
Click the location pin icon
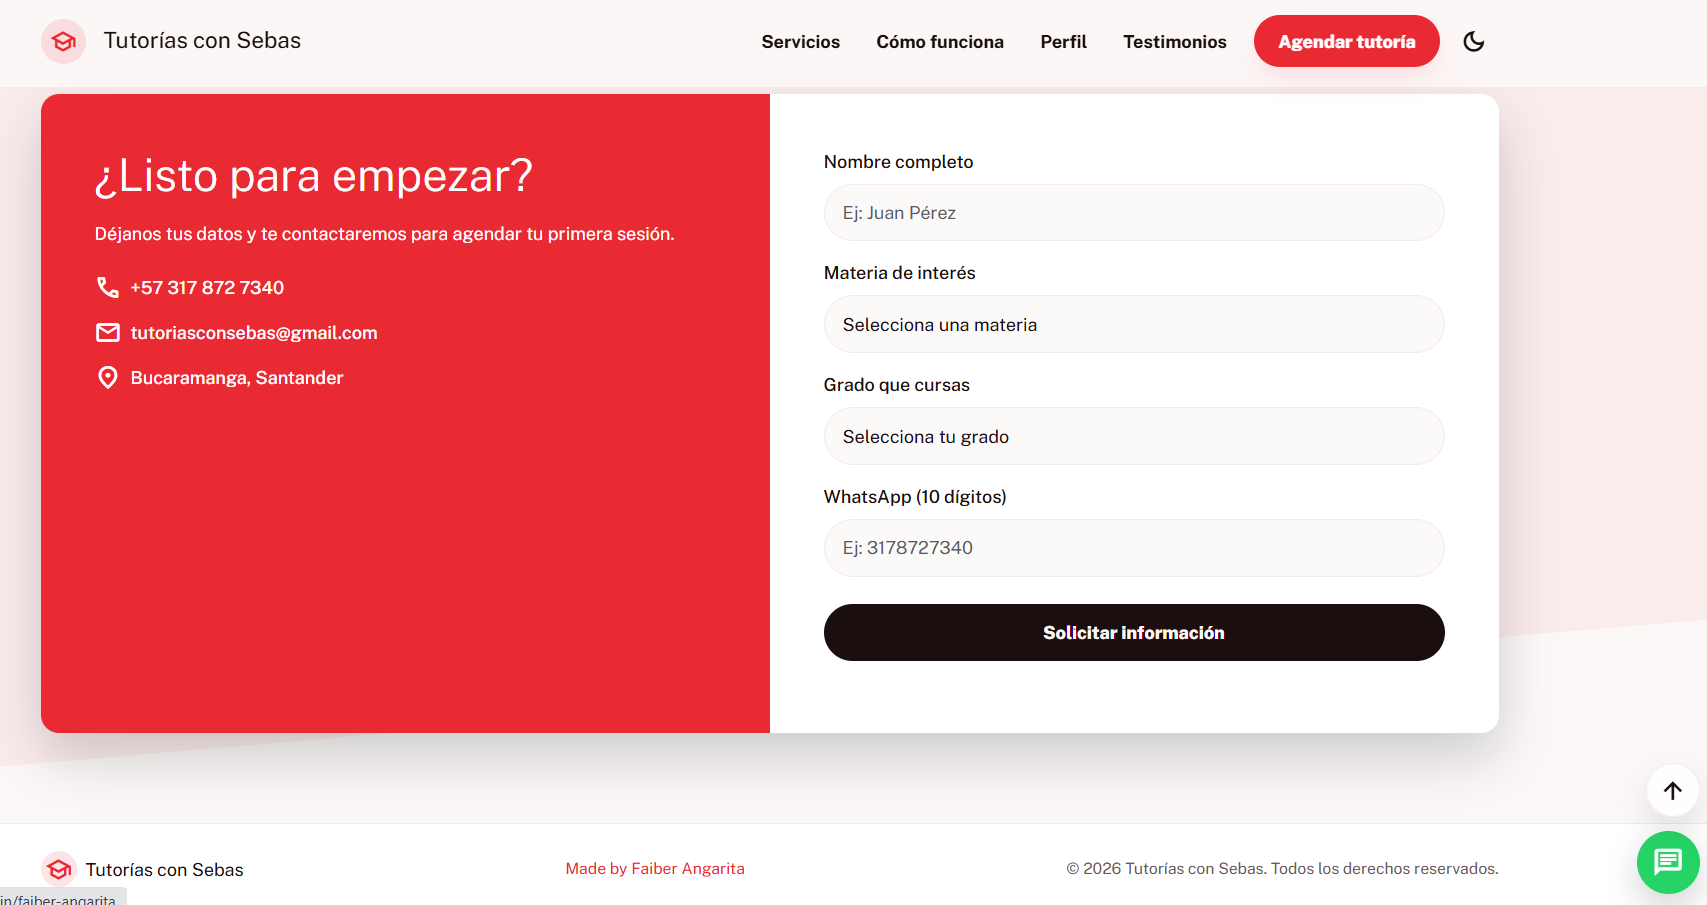pos(107,378)
